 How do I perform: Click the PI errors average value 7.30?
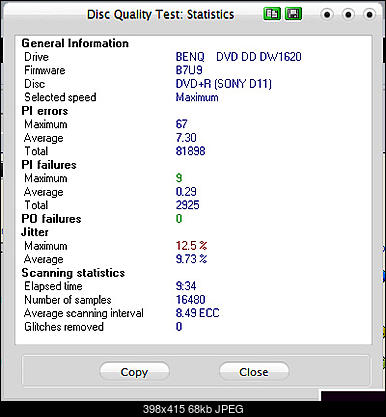click(x=186, y=138)
